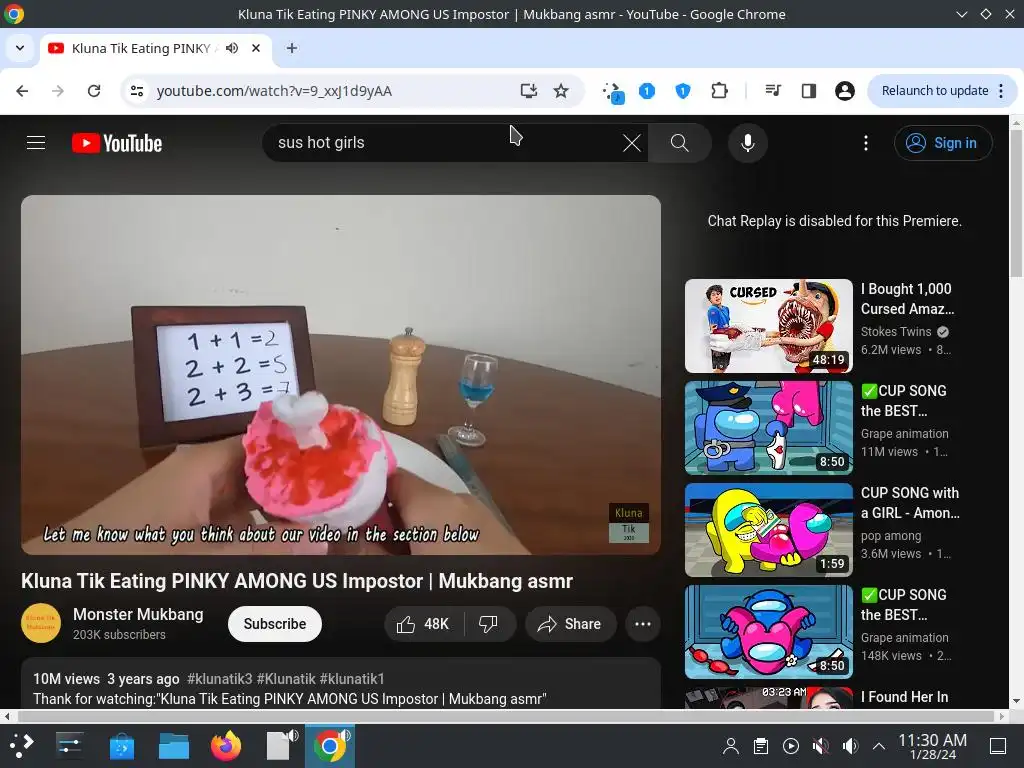The height and width of the screenshot is (768, 1024).
Task: Open the 11M views CUP SONG thumbnail
Action: [769, 428]
